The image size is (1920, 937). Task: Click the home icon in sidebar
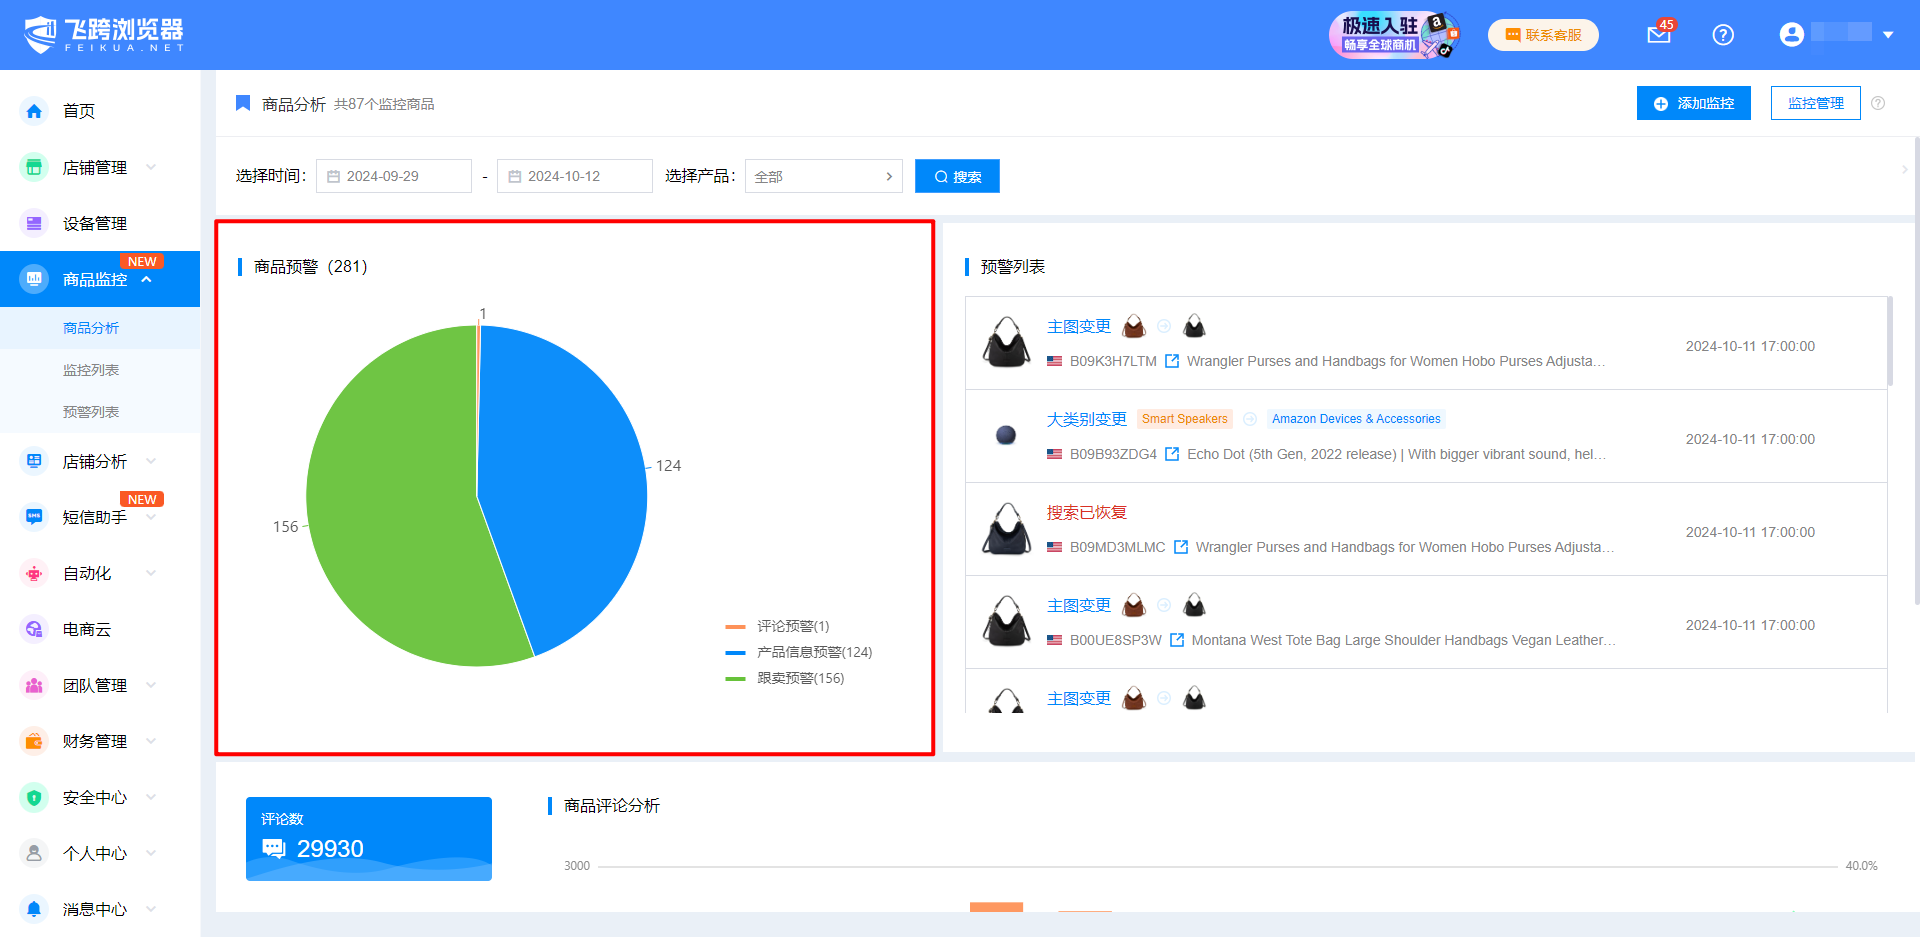pyautogui.click(x=34, y=111)
